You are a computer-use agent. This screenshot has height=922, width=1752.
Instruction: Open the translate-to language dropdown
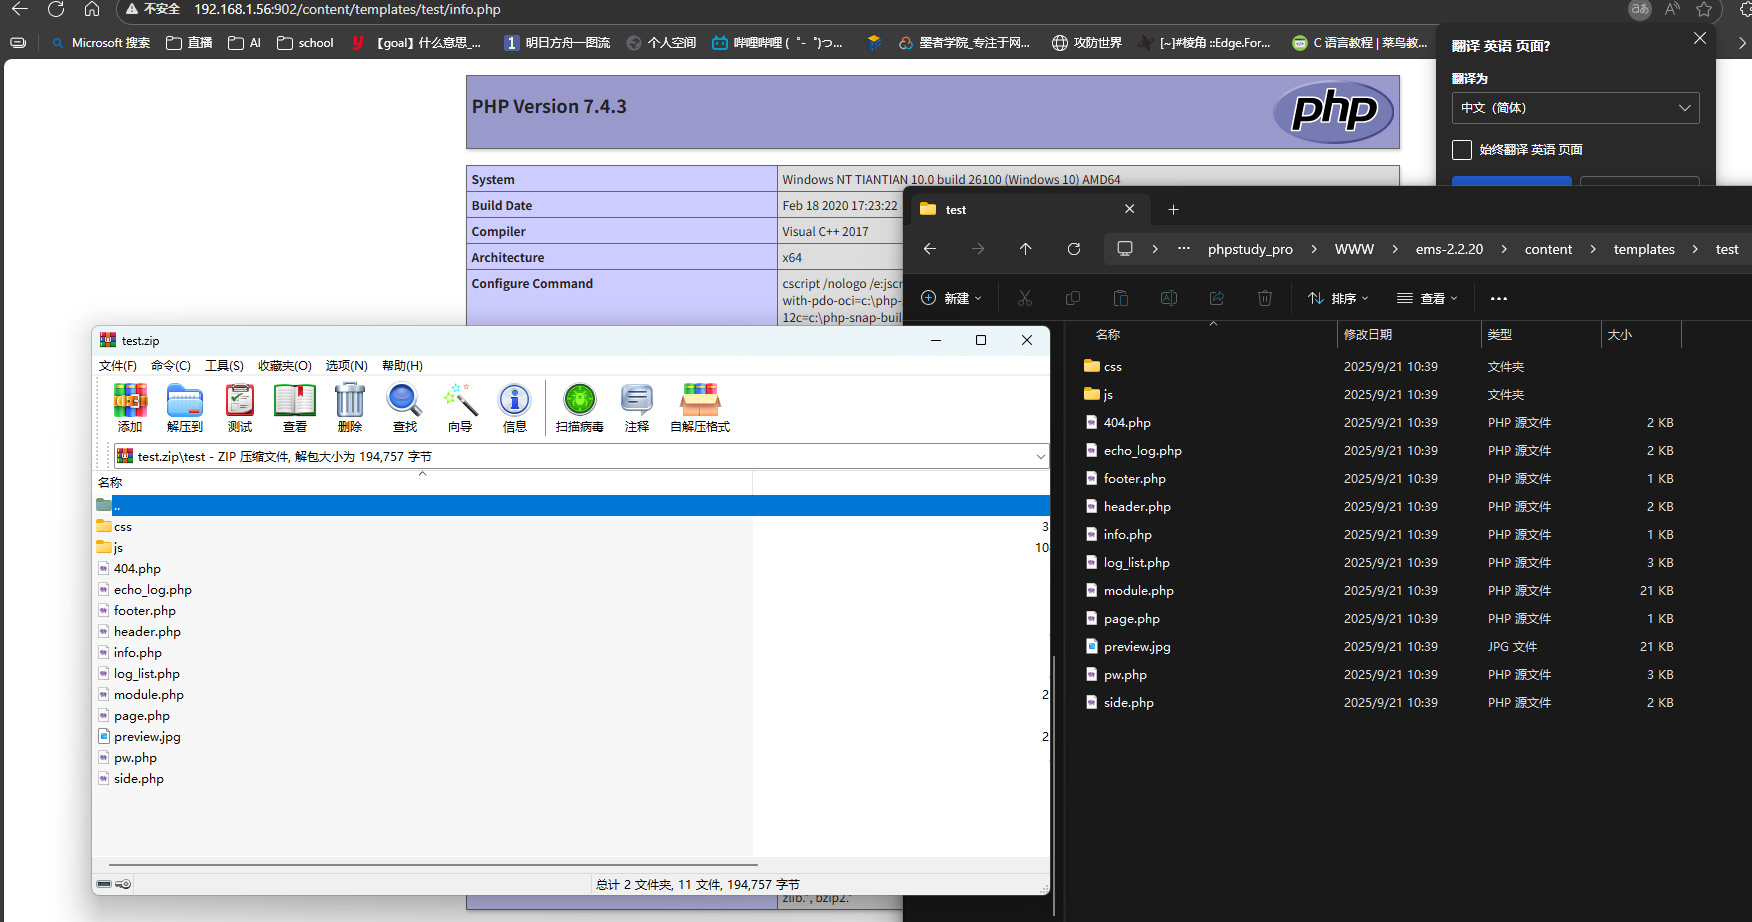click(x=1575, y=108)
